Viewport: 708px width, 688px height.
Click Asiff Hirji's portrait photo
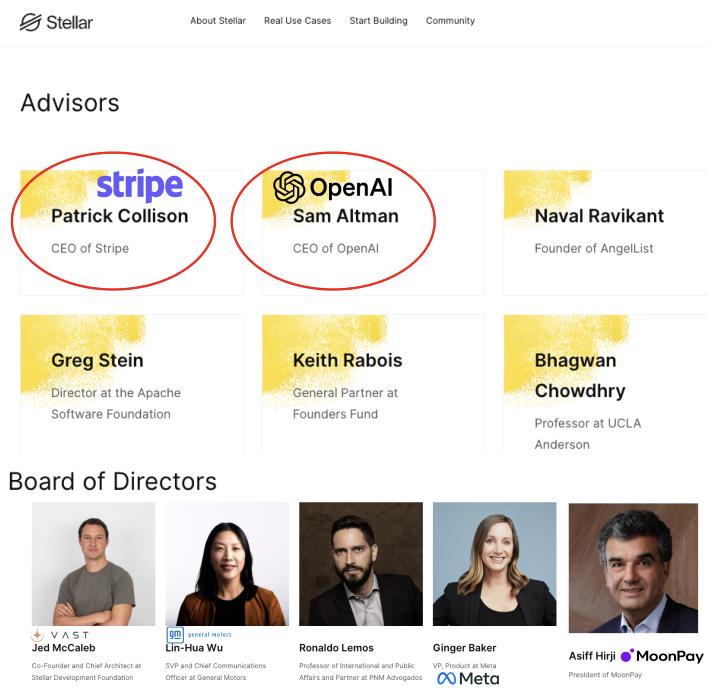[x=633, y=568]
